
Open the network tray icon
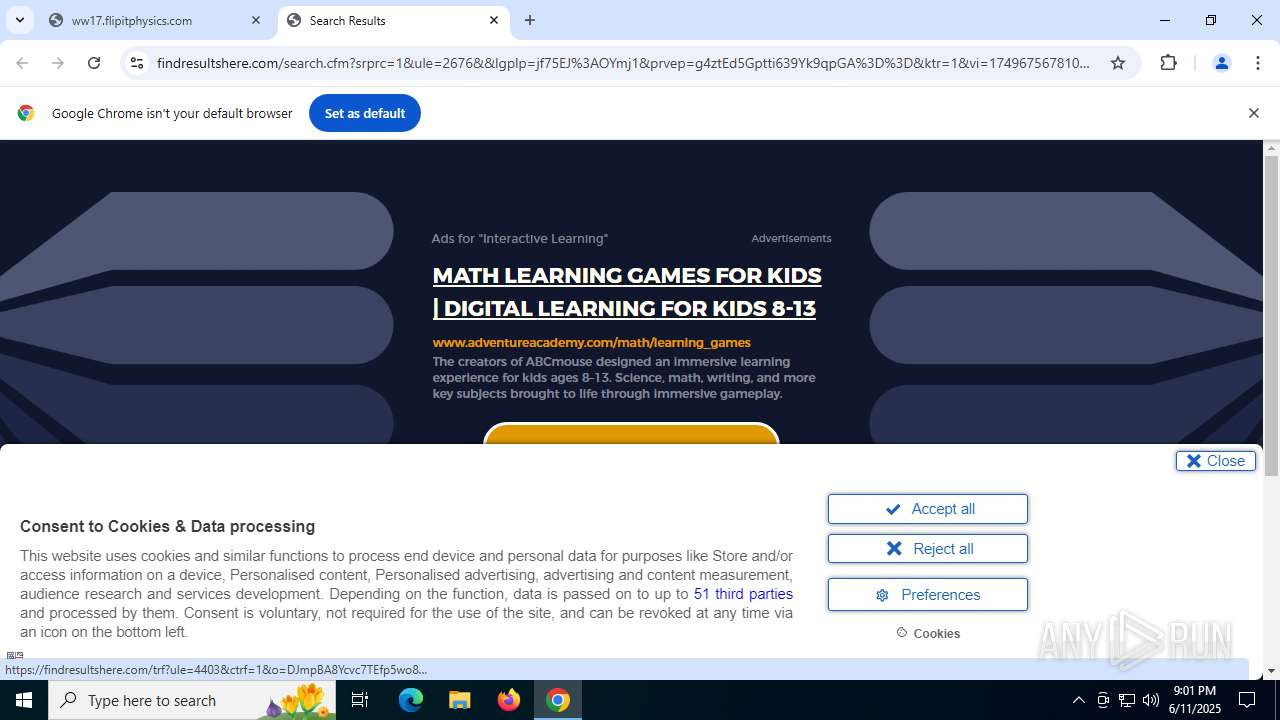(x=1127, y=700)
